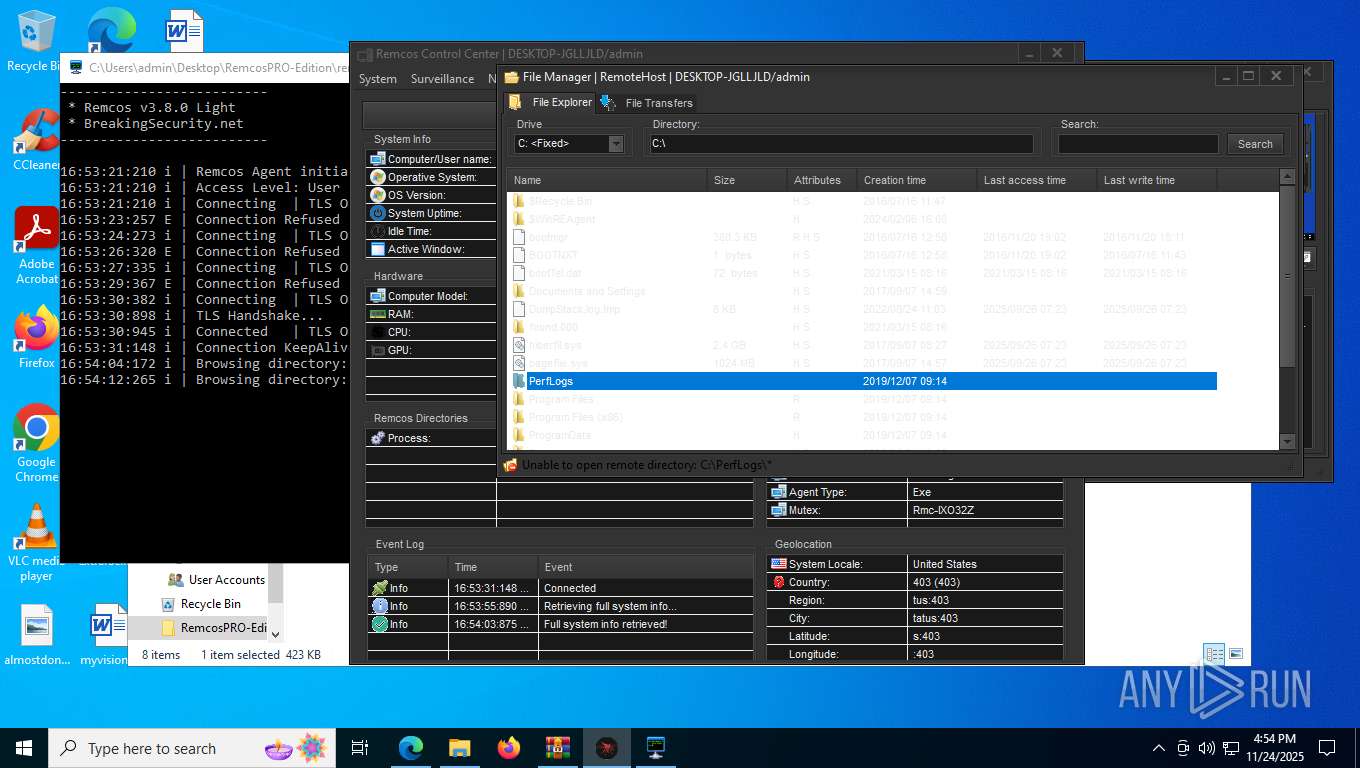Open the myvision Word document on desktop
Screen dimensions: 1360x768
coord(104,634)
